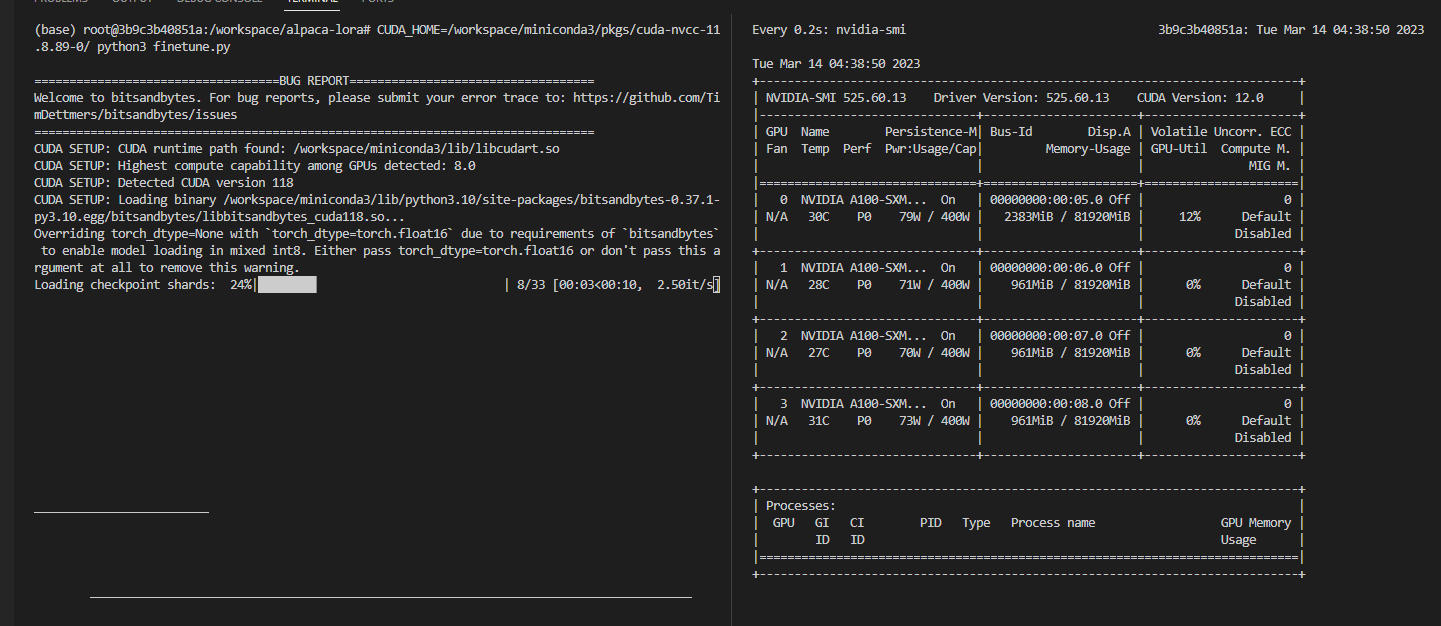
Task: Open the OUTPUT panel tab
Action: pos(132,2)
